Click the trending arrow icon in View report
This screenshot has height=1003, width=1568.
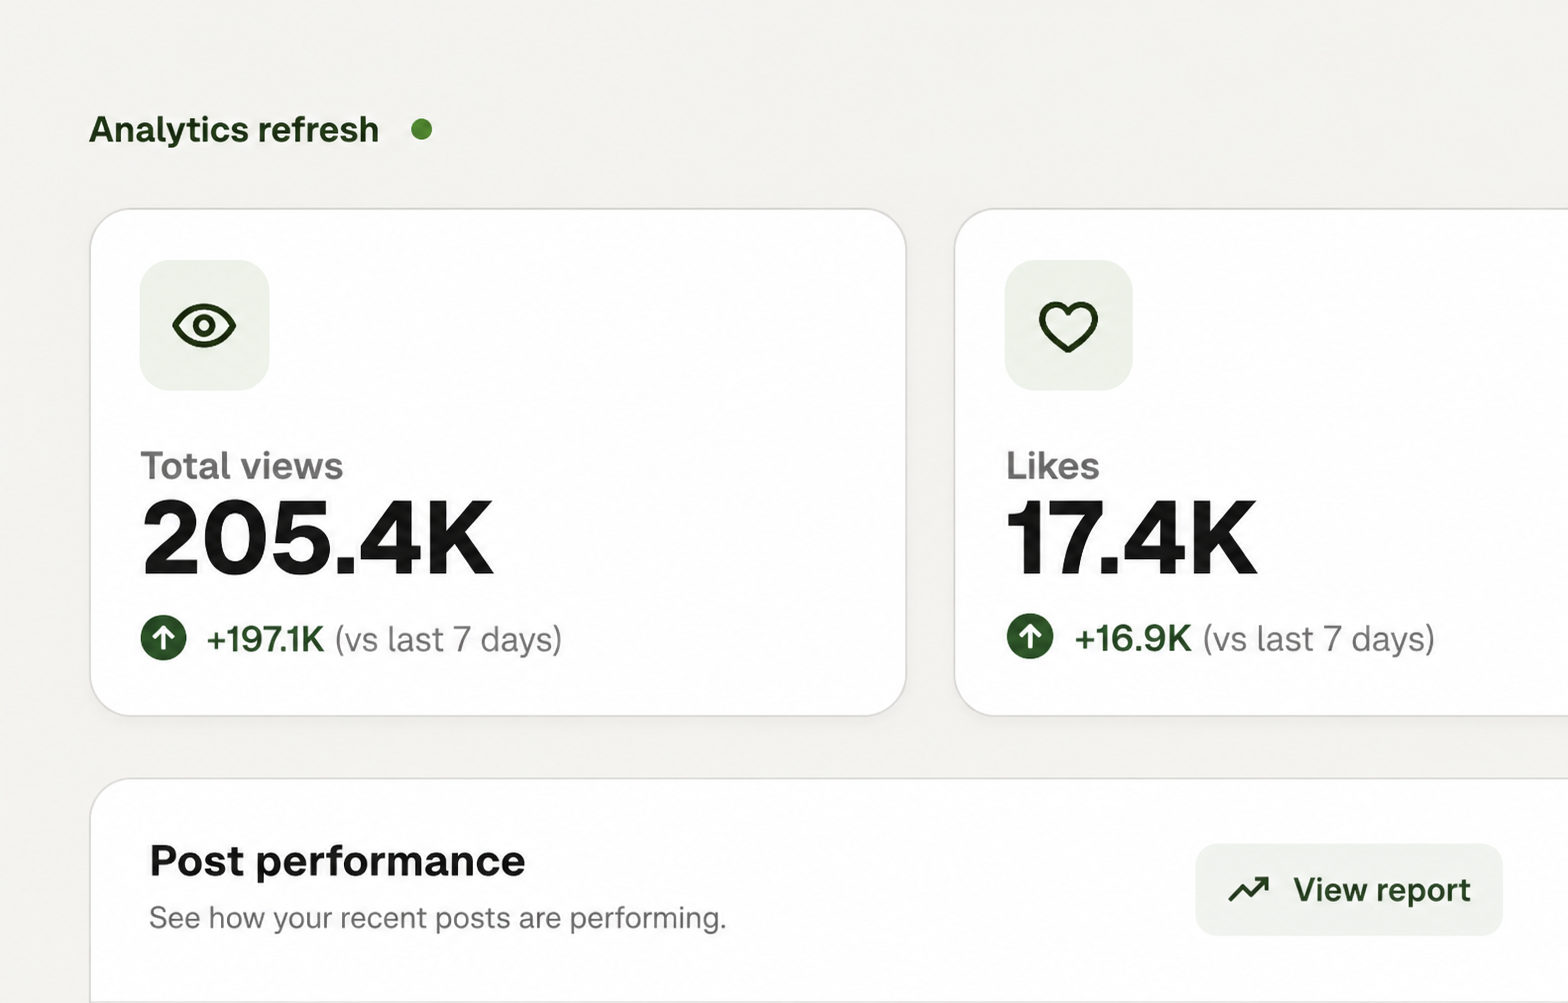tap(1248, 889)
